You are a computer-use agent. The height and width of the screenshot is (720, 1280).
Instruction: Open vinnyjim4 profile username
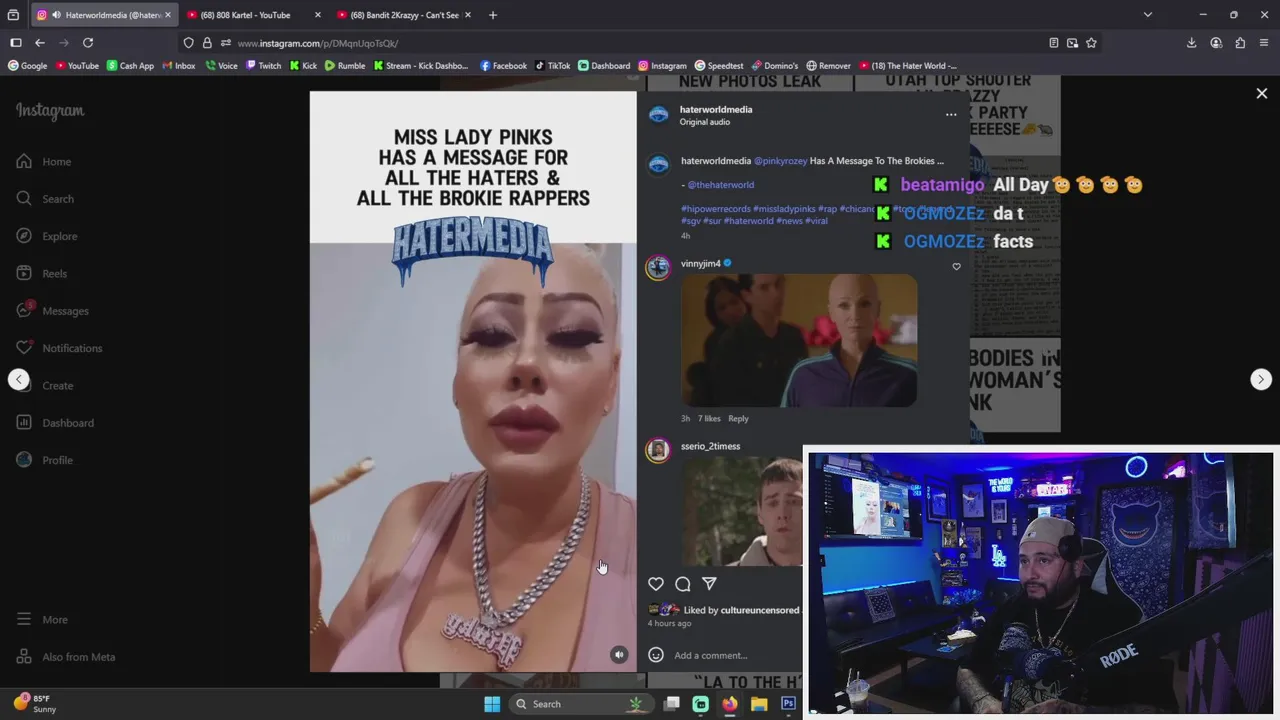[700, 264]
